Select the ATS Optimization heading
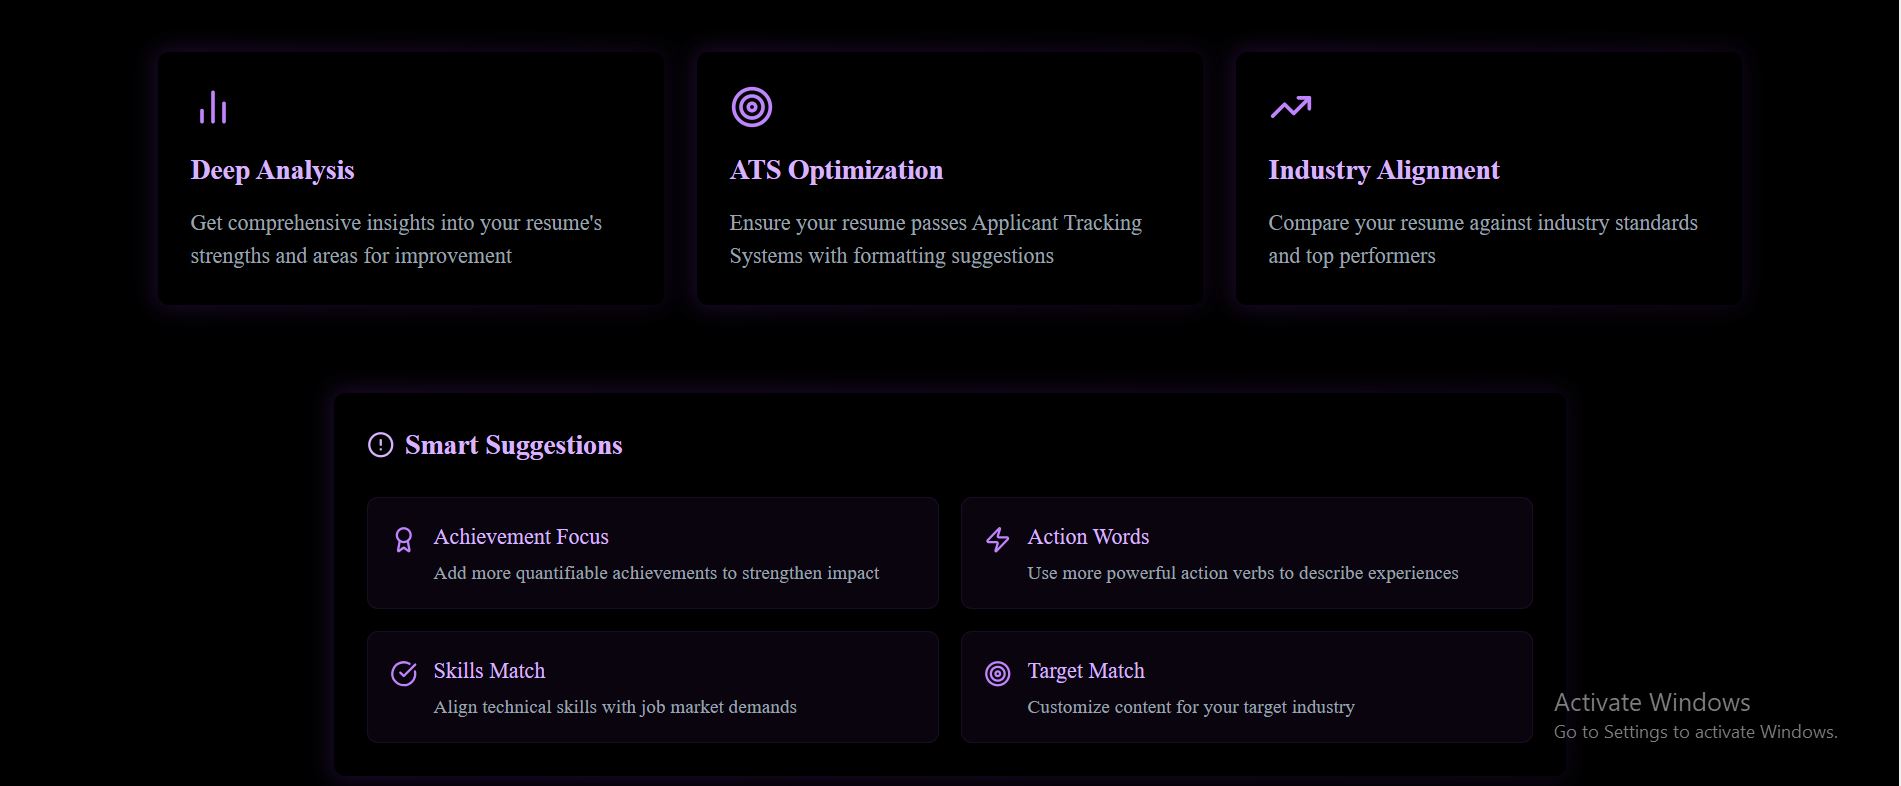Screen dimensions: 1901x786 (x=836, y=170)
